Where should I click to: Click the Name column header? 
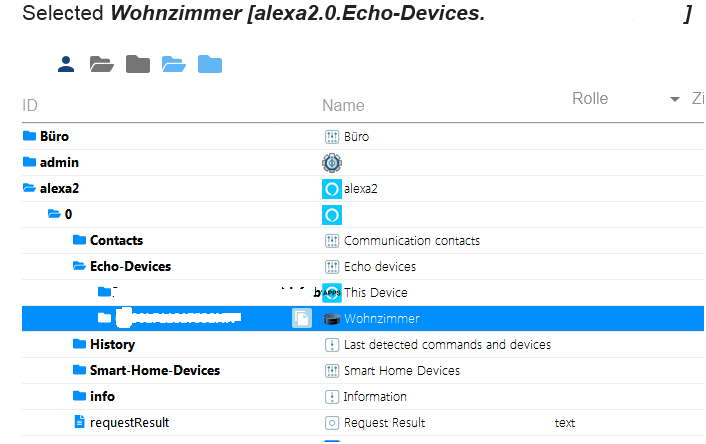point(343,105)
